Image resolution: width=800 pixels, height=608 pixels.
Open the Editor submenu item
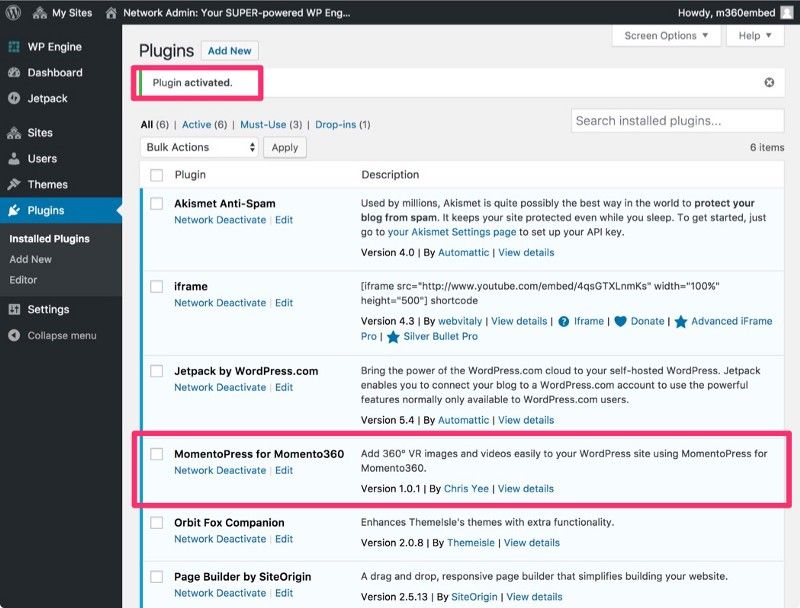point(23,280)
